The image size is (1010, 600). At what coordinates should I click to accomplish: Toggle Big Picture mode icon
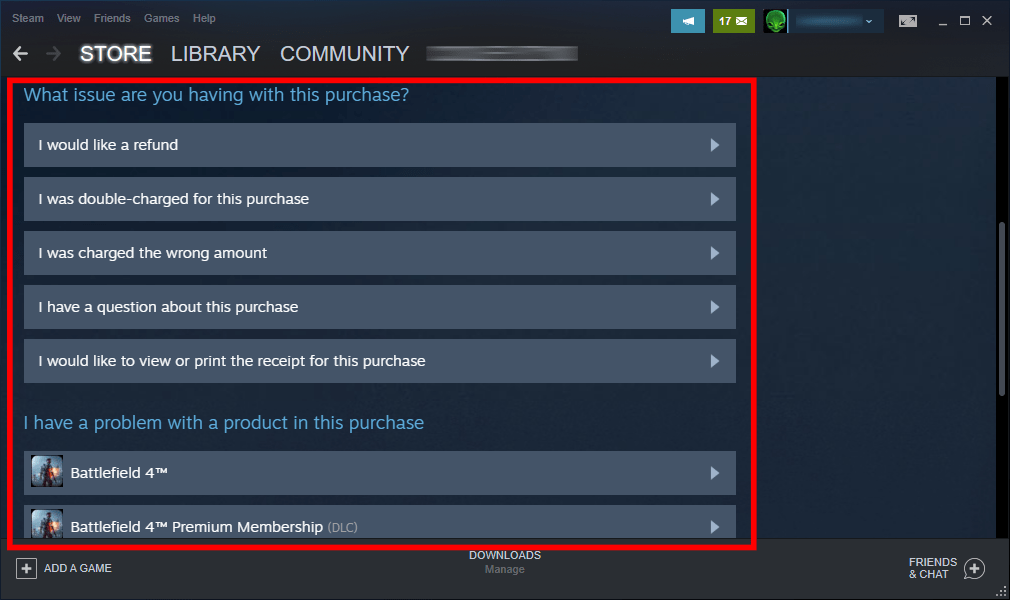(908, 21)
